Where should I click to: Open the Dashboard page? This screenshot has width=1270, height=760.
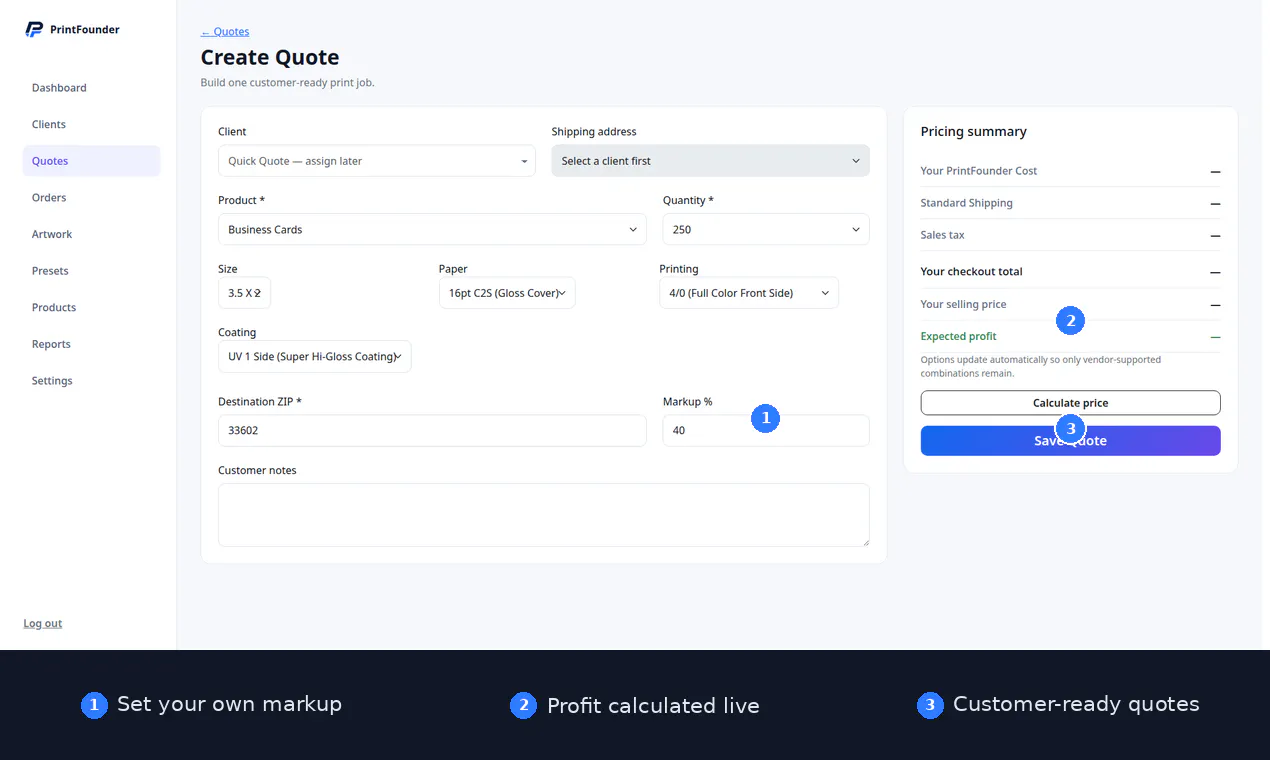click(x=59, y=88)
